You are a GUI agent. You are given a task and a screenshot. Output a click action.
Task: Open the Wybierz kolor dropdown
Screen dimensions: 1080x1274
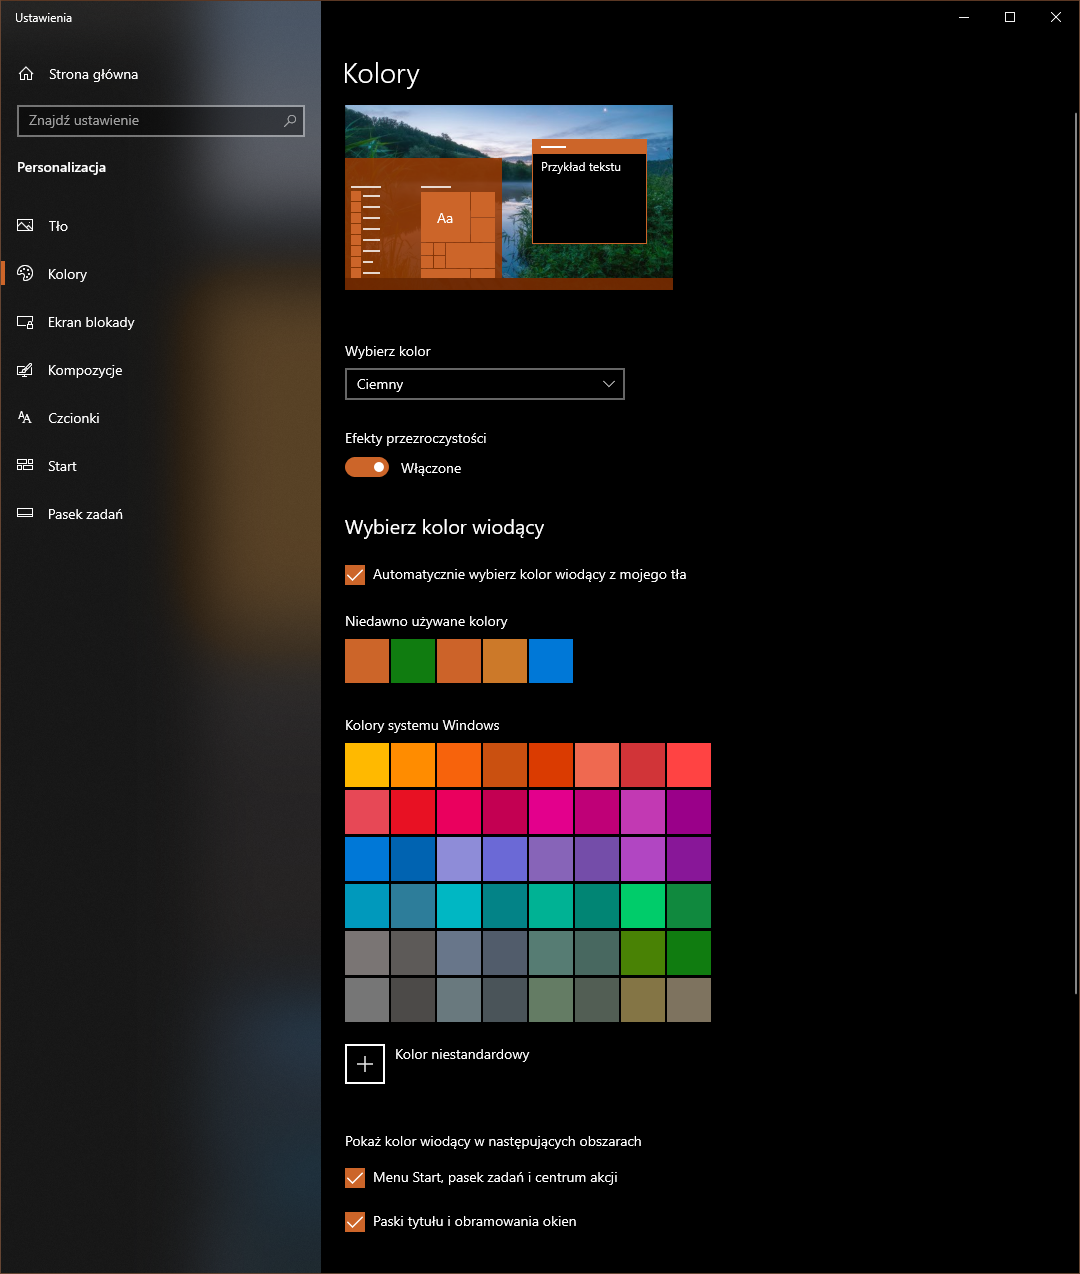coord(484,384)
